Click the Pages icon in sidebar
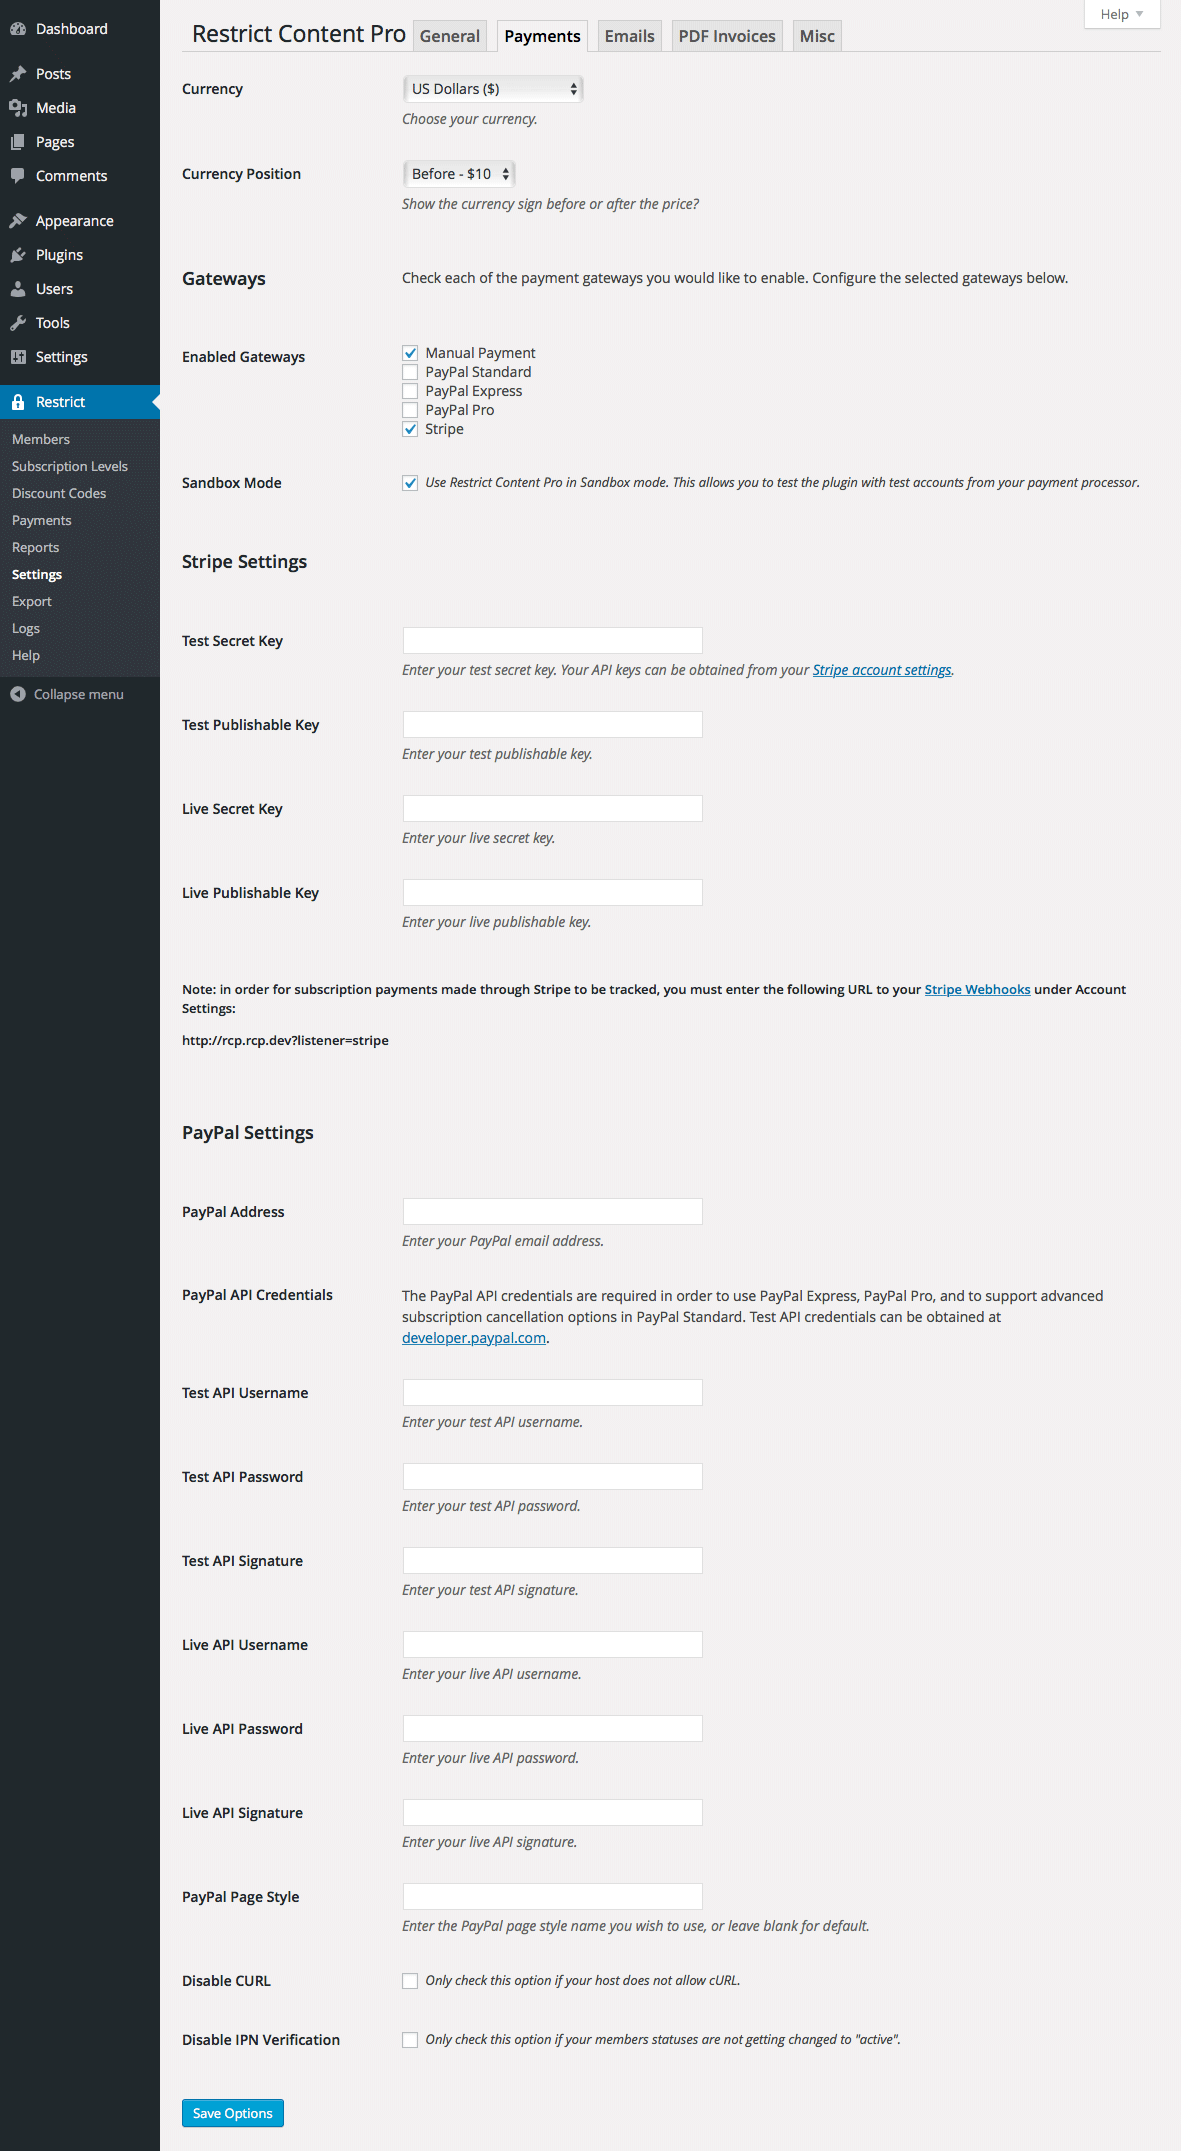 click(x=18, y=142)
